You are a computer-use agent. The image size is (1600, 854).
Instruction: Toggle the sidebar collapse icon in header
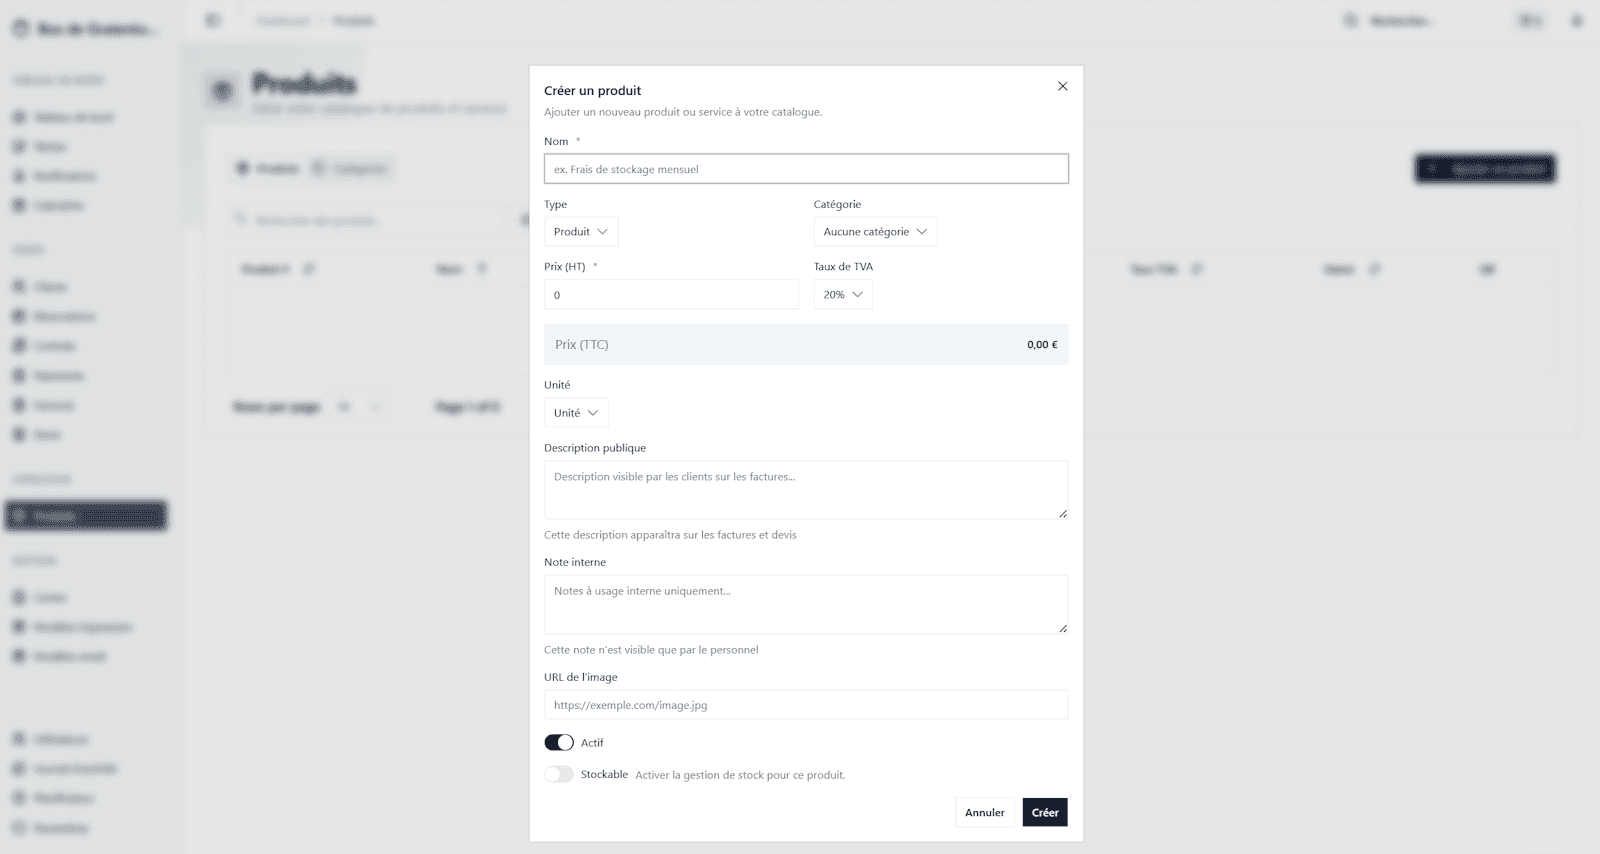pyautogui.click(x=213, y=20)
